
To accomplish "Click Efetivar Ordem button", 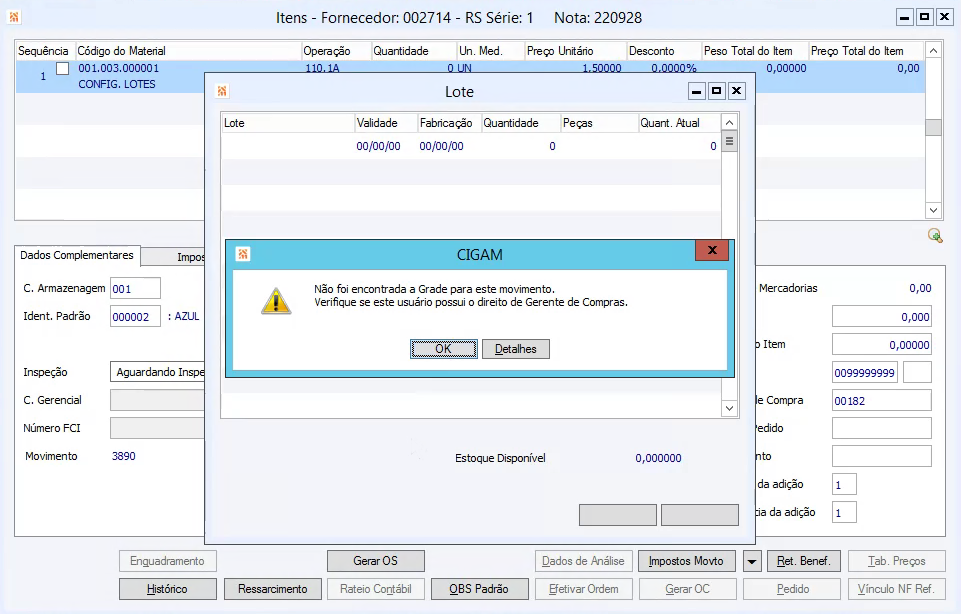I will click(583, 589).
